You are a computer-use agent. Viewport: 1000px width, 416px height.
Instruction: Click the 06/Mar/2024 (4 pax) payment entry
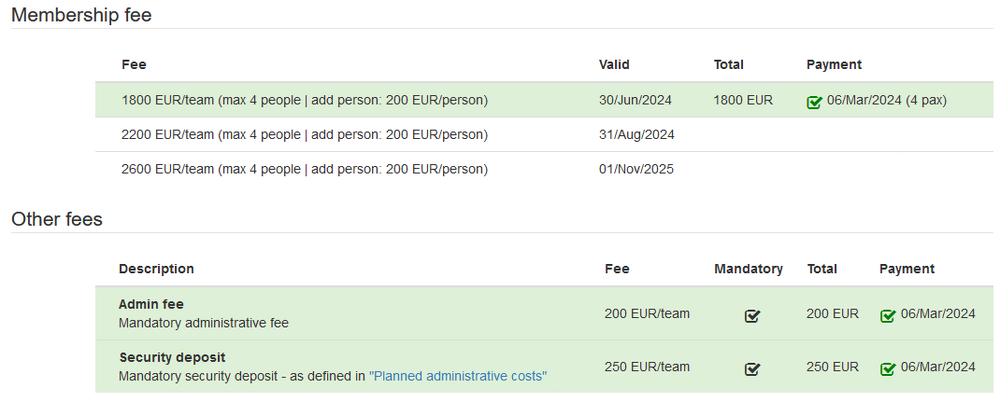pos(886,100)
